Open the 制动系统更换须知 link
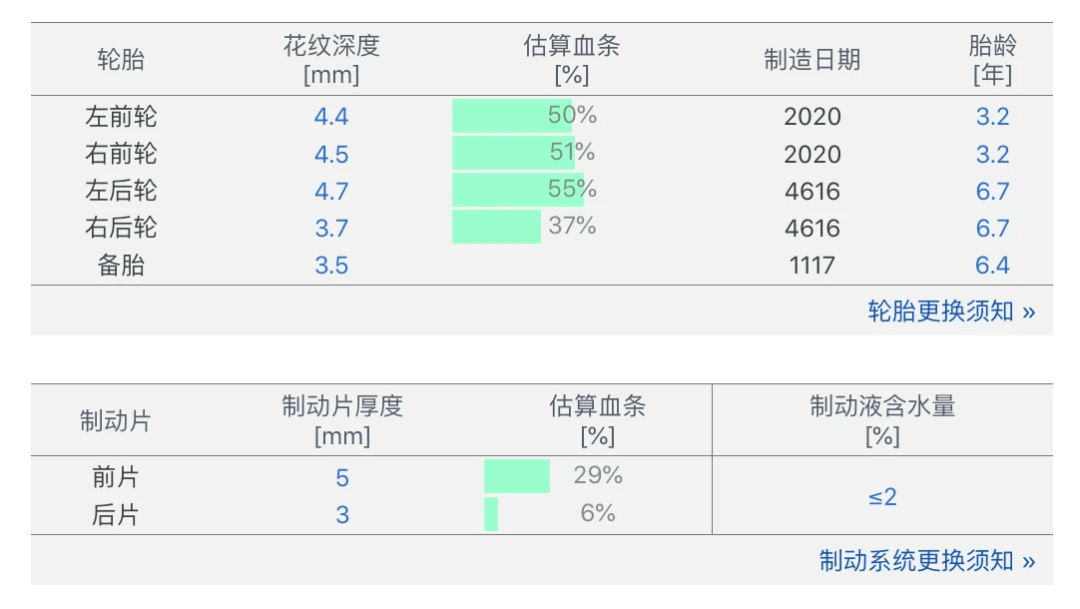1080x609 pixels. [x=927, y=560]
